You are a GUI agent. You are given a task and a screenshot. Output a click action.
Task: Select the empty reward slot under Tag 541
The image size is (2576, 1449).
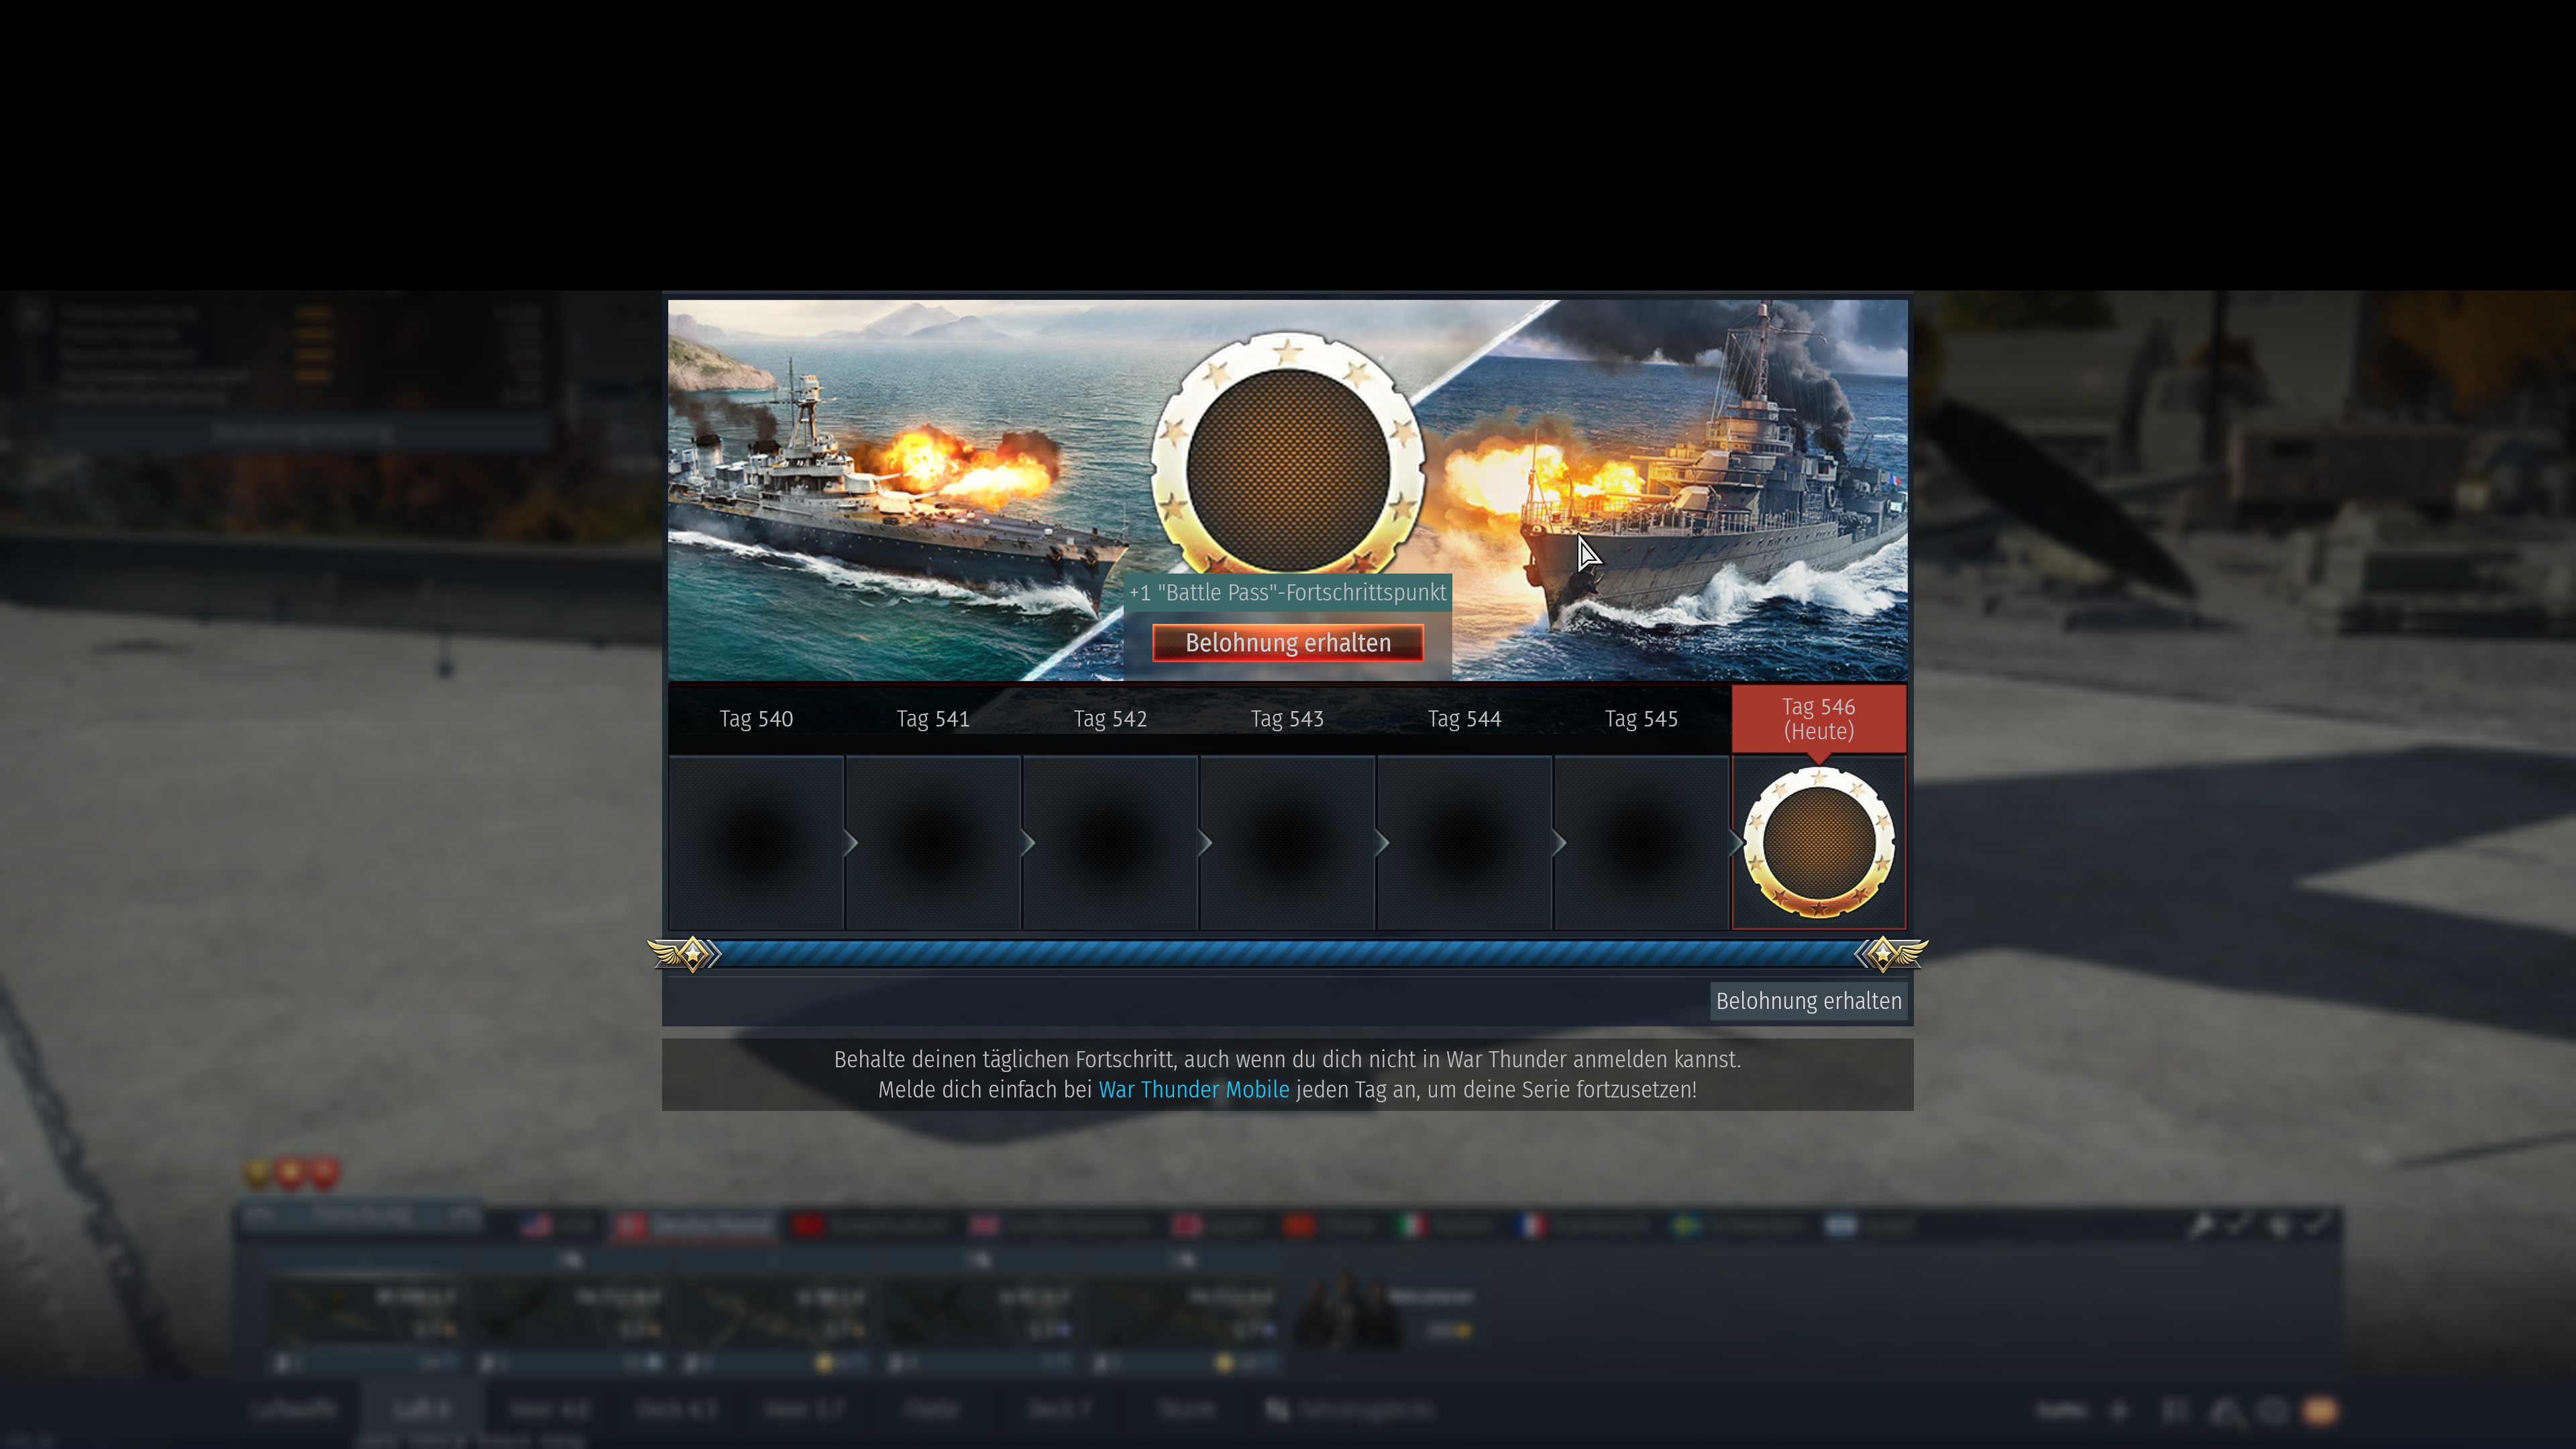933,843
